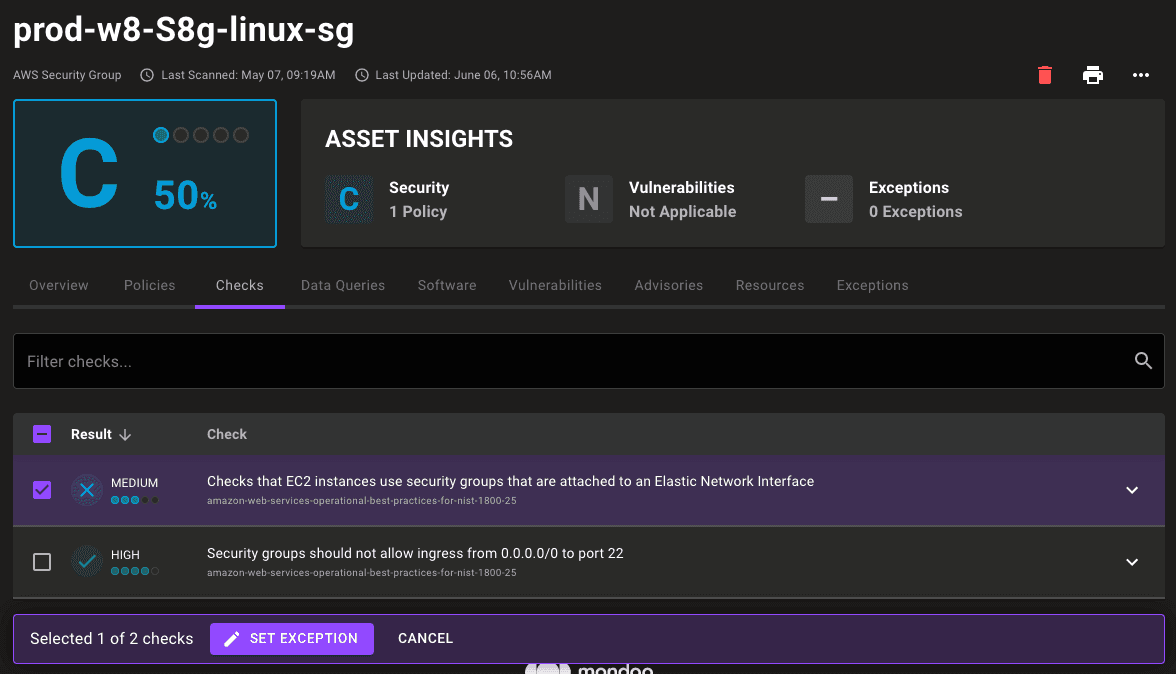Switch to the Policies tab

point(149,285)
